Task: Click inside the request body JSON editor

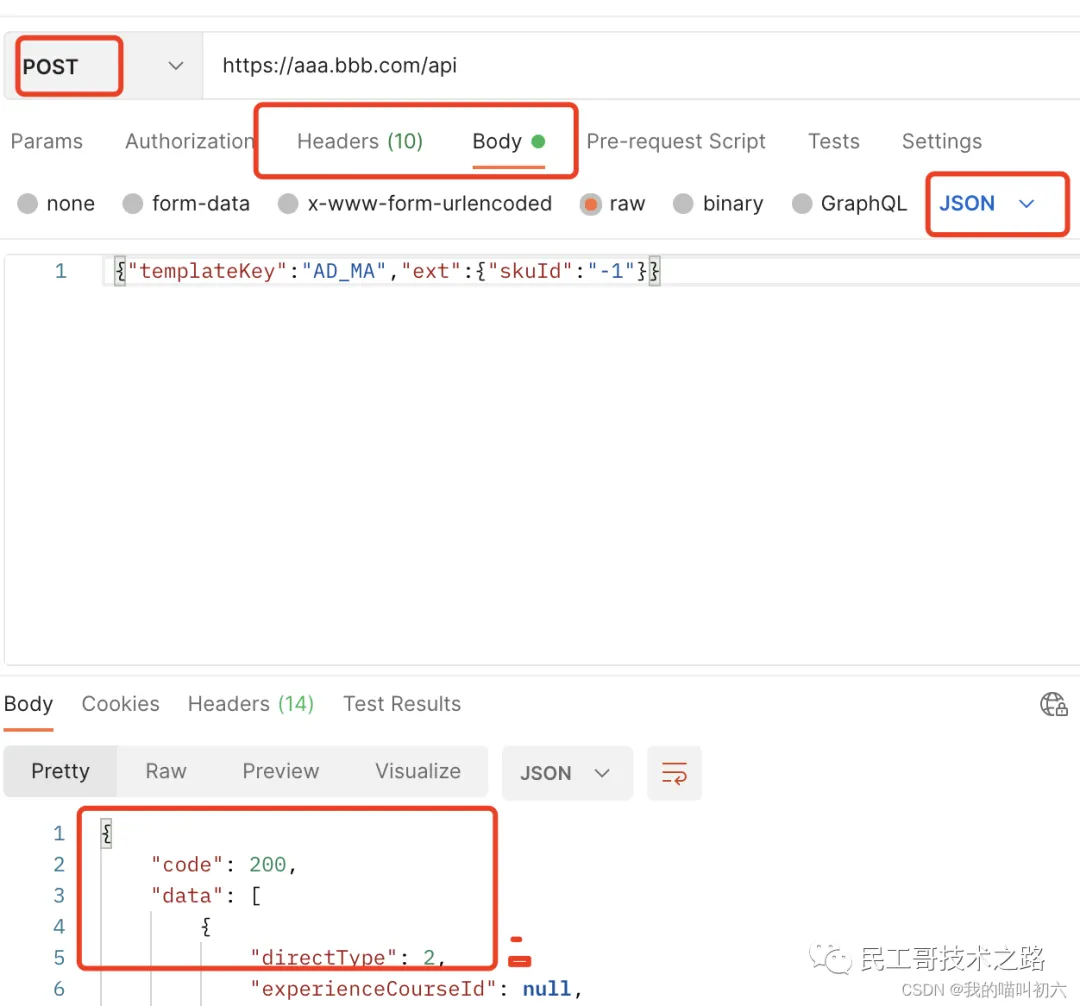Action: 542,461
